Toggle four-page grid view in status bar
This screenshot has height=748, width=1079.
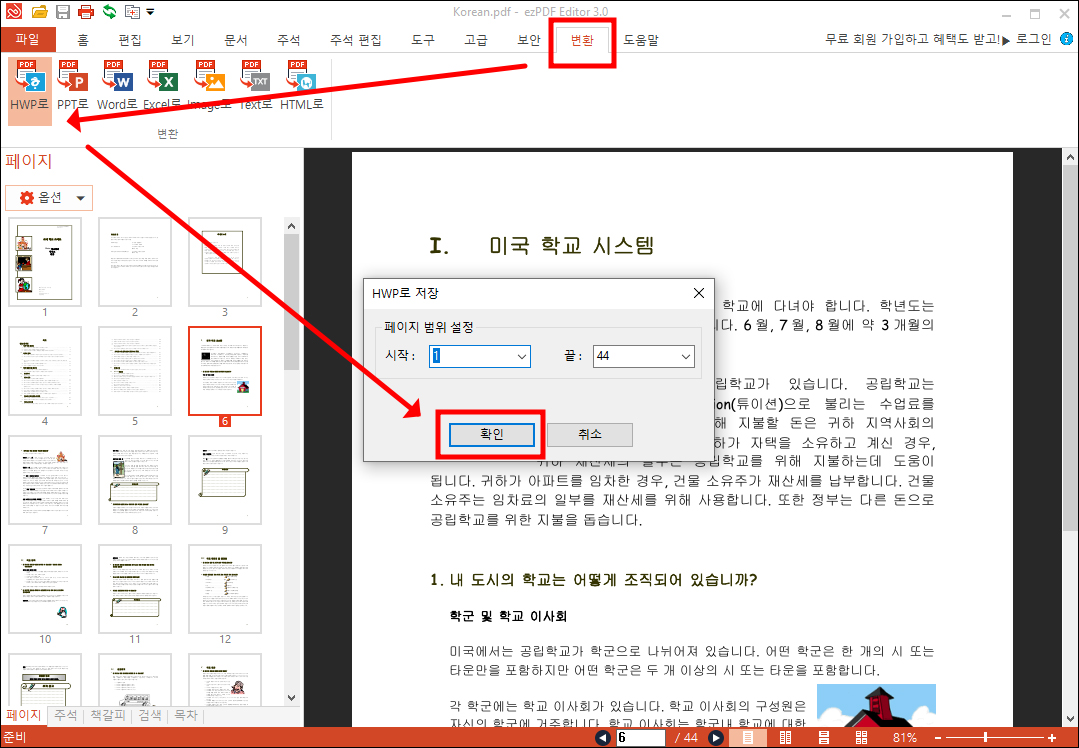pos(861,736)
